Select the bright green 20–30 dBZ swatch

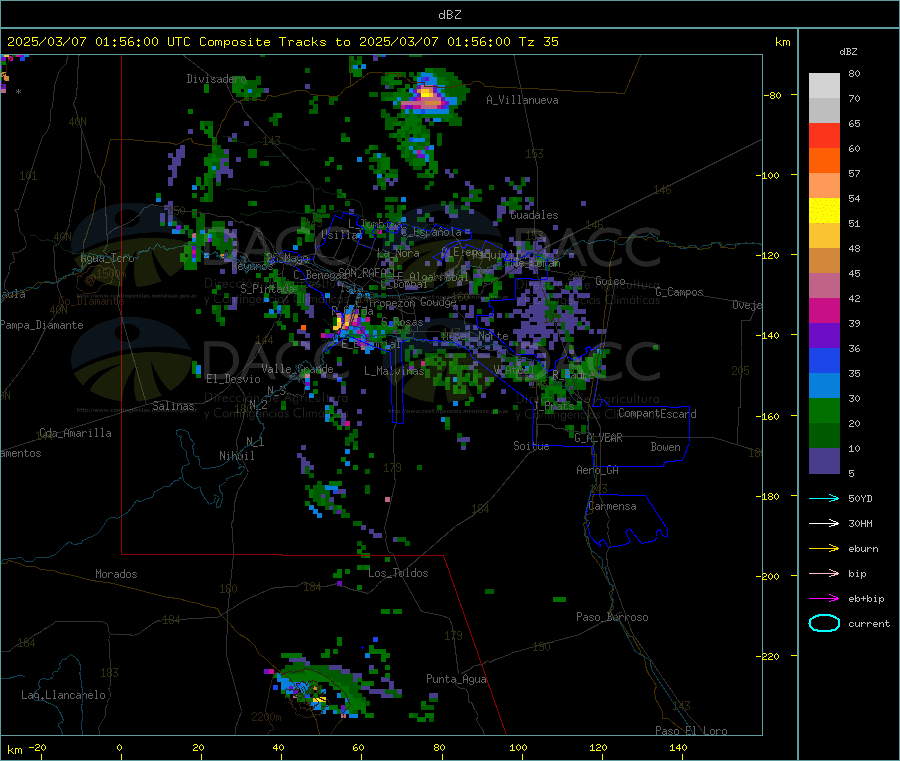(824, 410)
